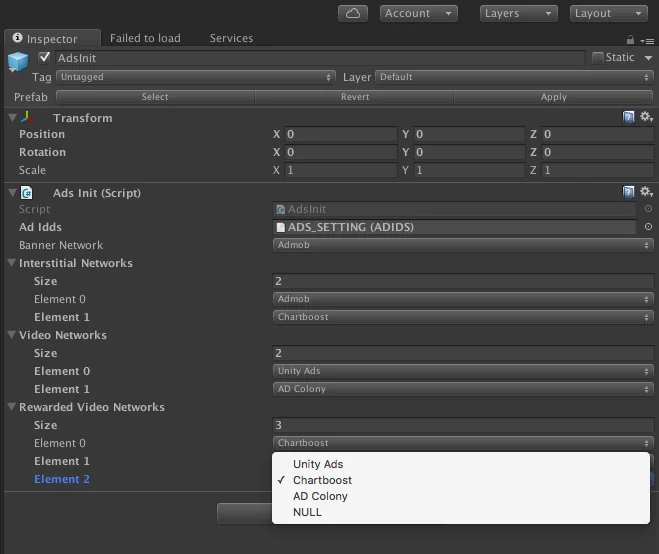
Task: Open Rewarded Video Element 0 Chartboost dropdown
Action: click(x=463, y=443)
